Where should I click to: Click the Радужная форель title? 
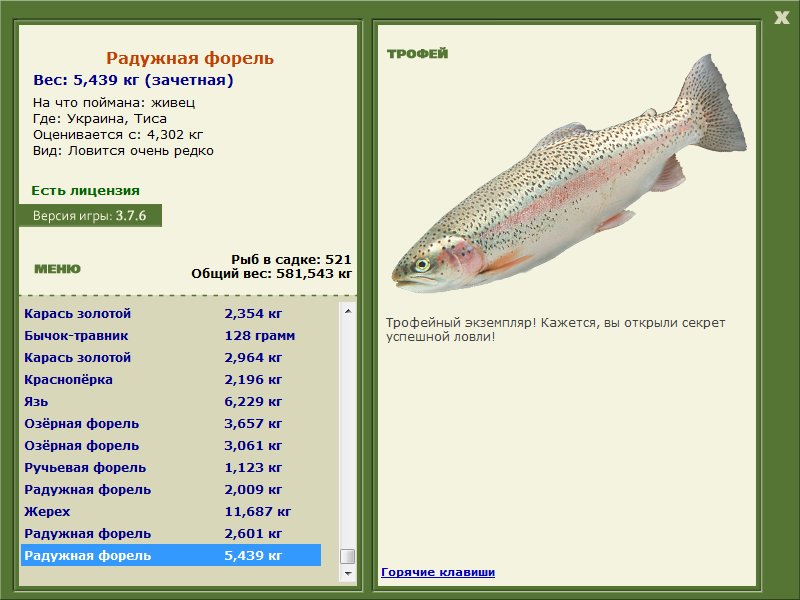[x=190, y=58]
